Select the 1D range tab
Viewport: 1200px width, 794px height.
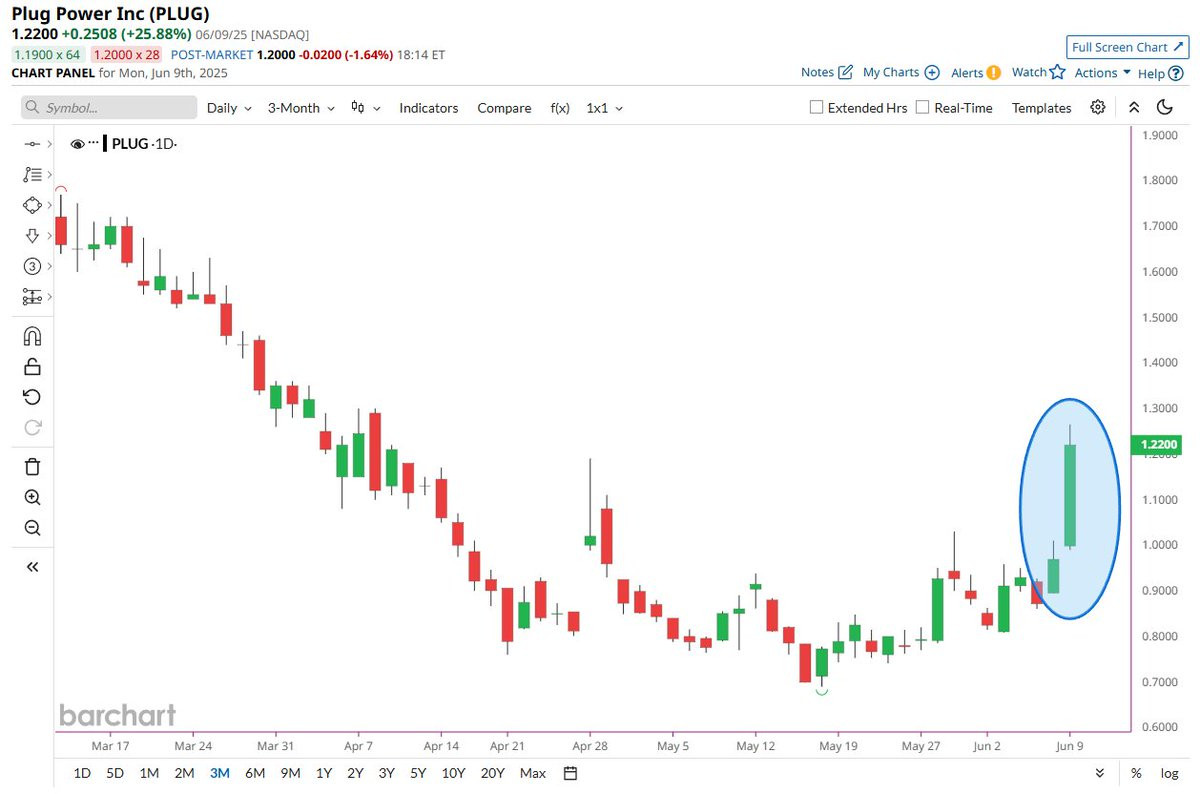point(82,773)
